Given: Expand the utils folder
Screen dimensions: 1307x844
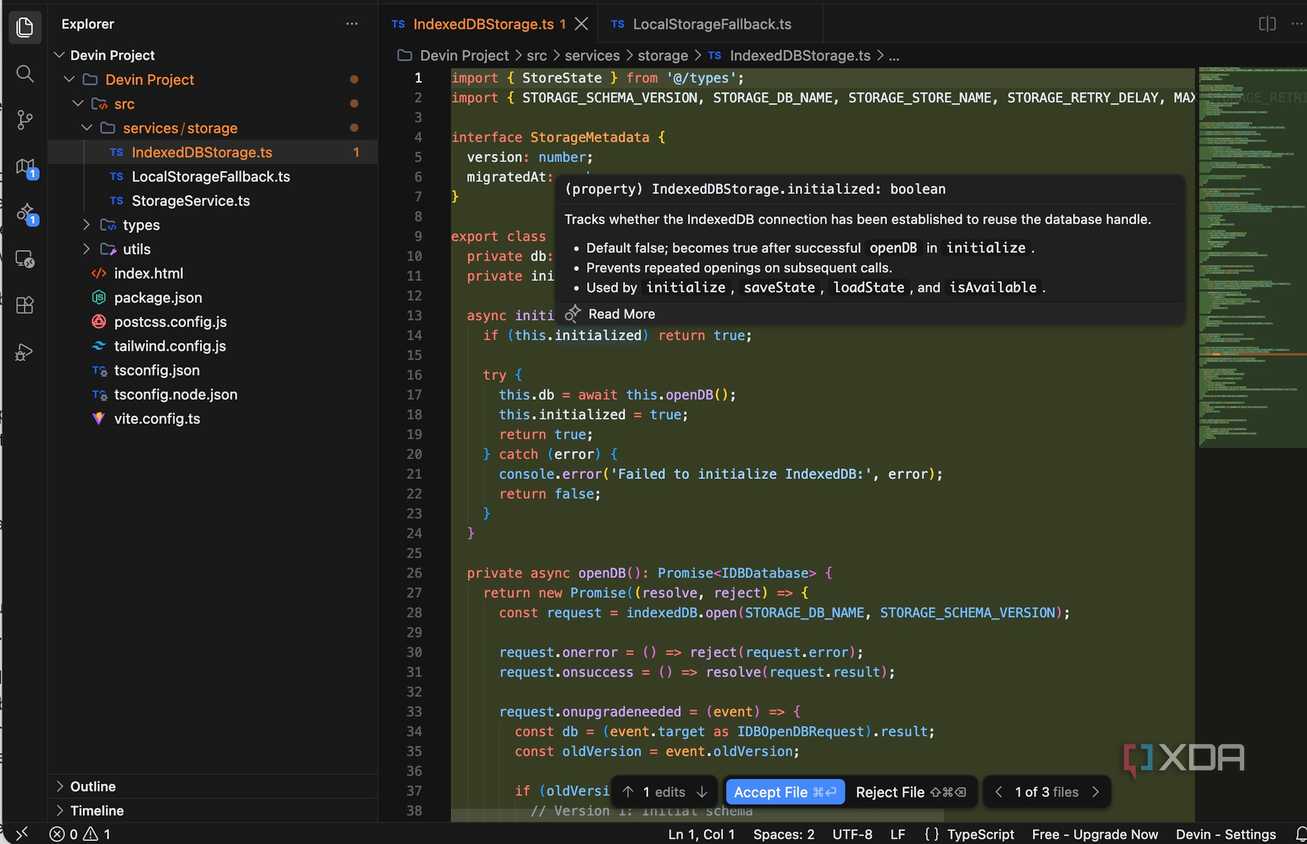Looking at the screenshot, I should (87, 249).
